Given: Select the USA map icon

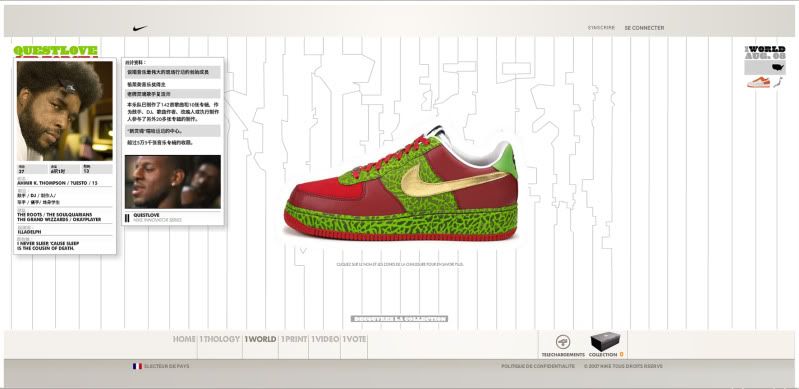Looking at the screenshot, I should pos(778,67).
